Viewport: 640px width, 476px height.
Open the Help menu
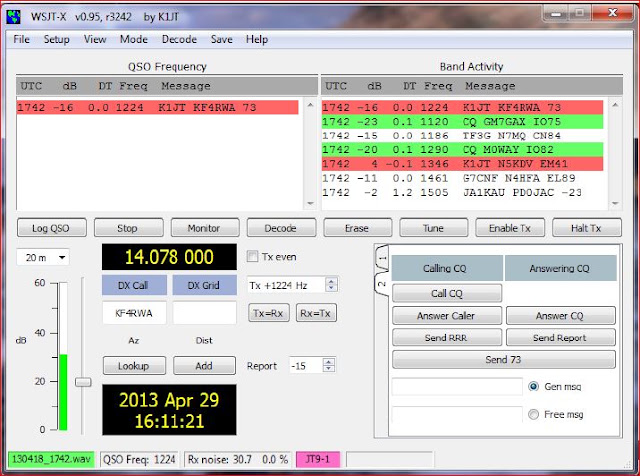[257, 40]
